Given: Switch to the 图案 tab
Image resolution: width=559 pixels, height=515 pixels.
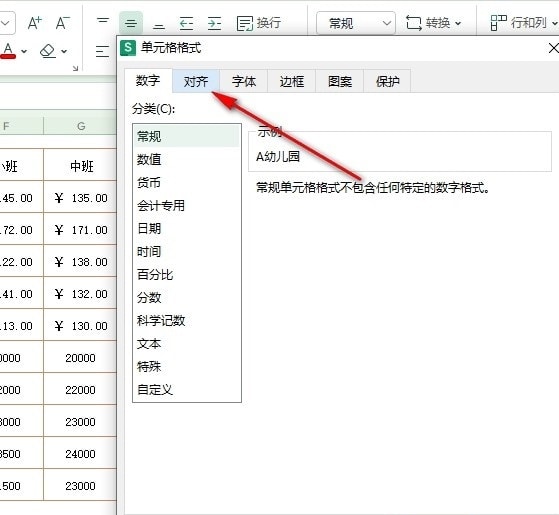Looking at the screenshot, I should point(340,81).
